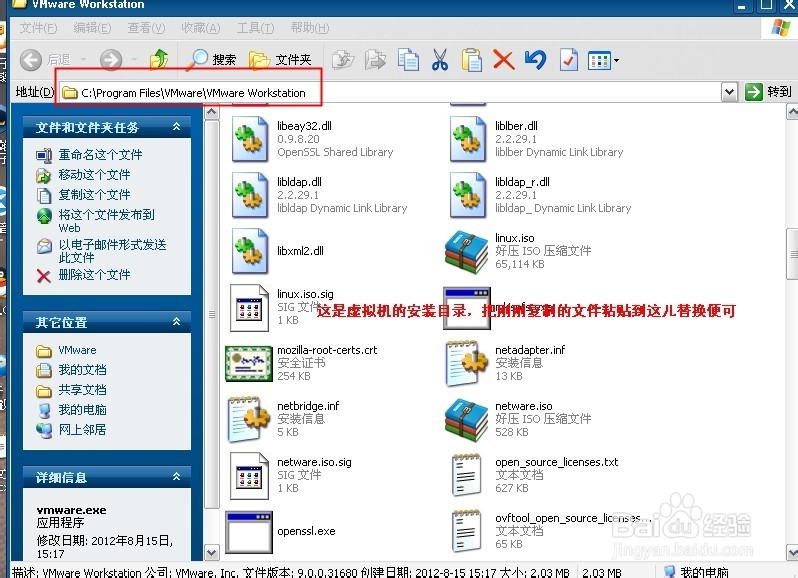Screen dimensions: 798x578
Task: Collapse the 文件和文件夹任务 panel
Action: (x=176, y=127)
